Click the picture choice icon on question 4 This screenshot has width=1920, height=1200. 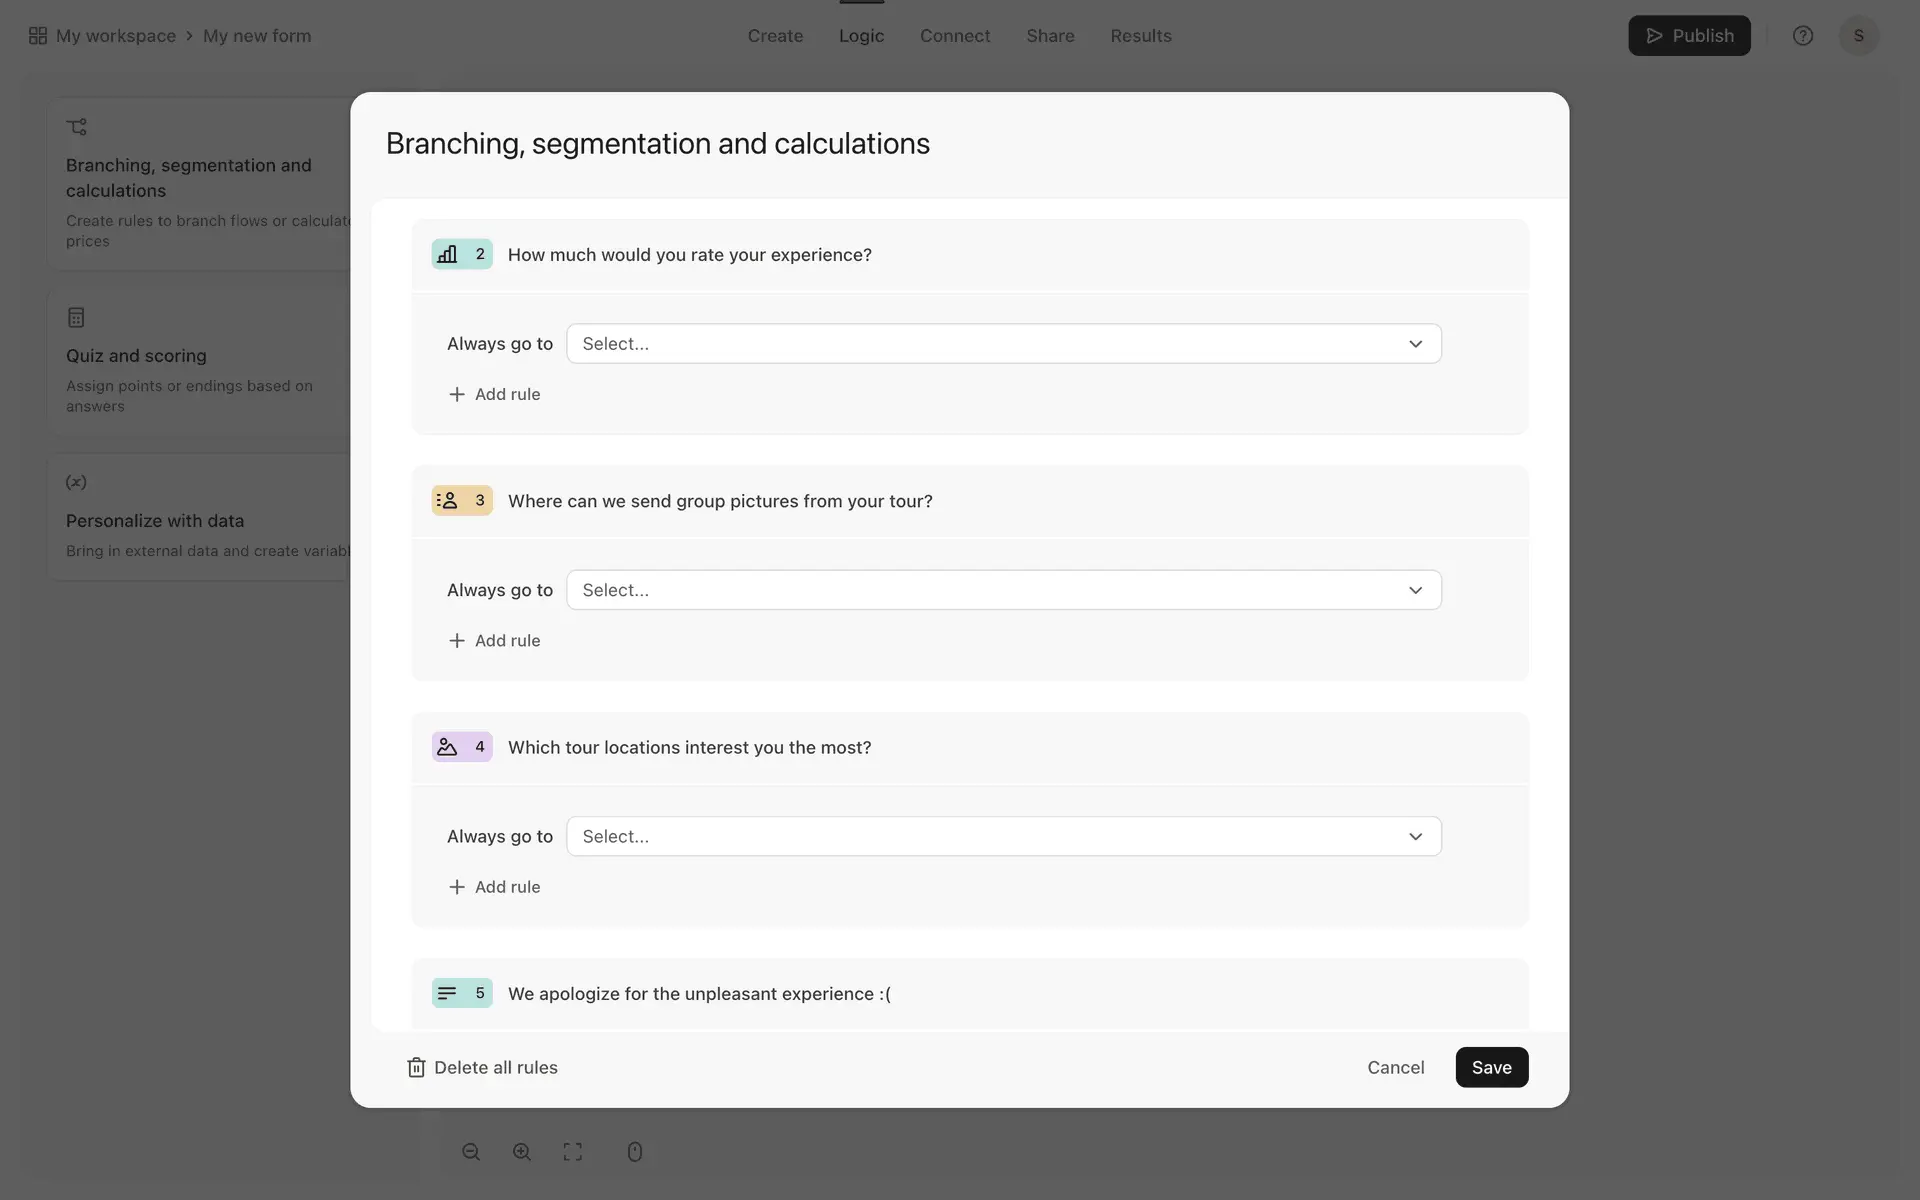447,747
